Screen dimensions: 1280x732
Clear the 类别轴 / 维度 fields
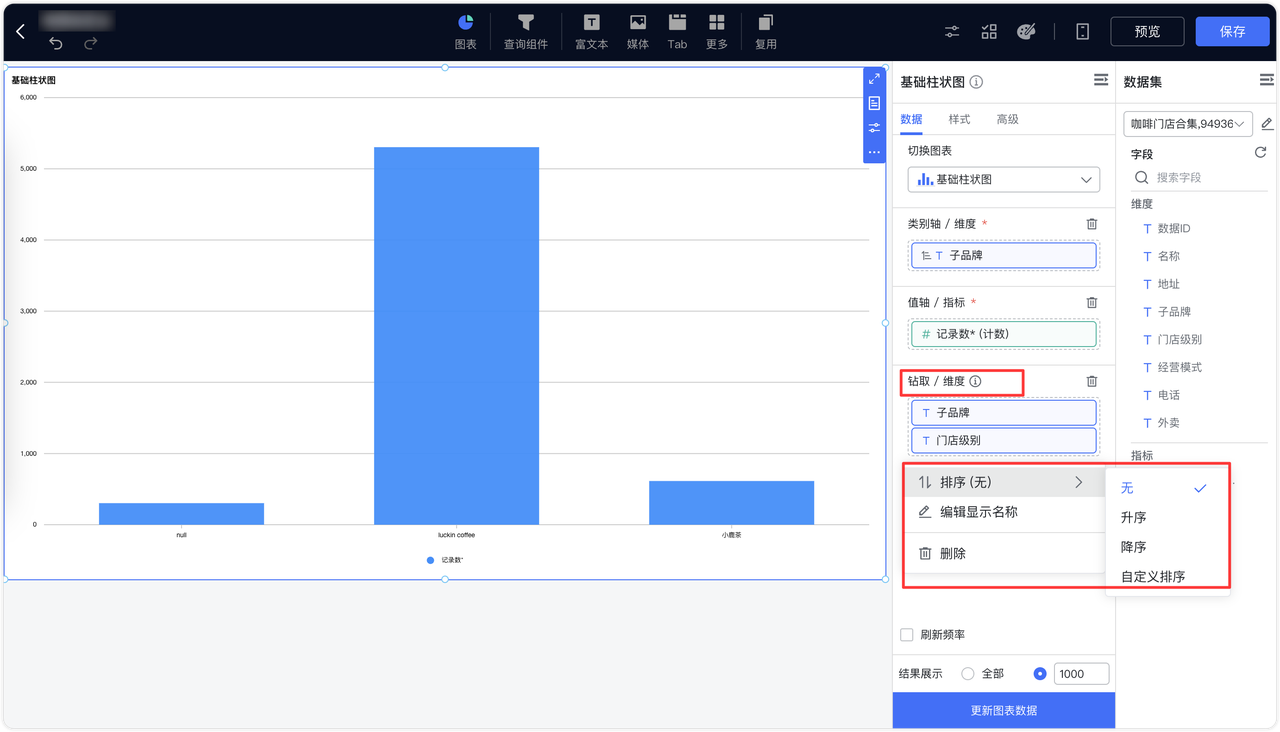tap(1092, 224)
